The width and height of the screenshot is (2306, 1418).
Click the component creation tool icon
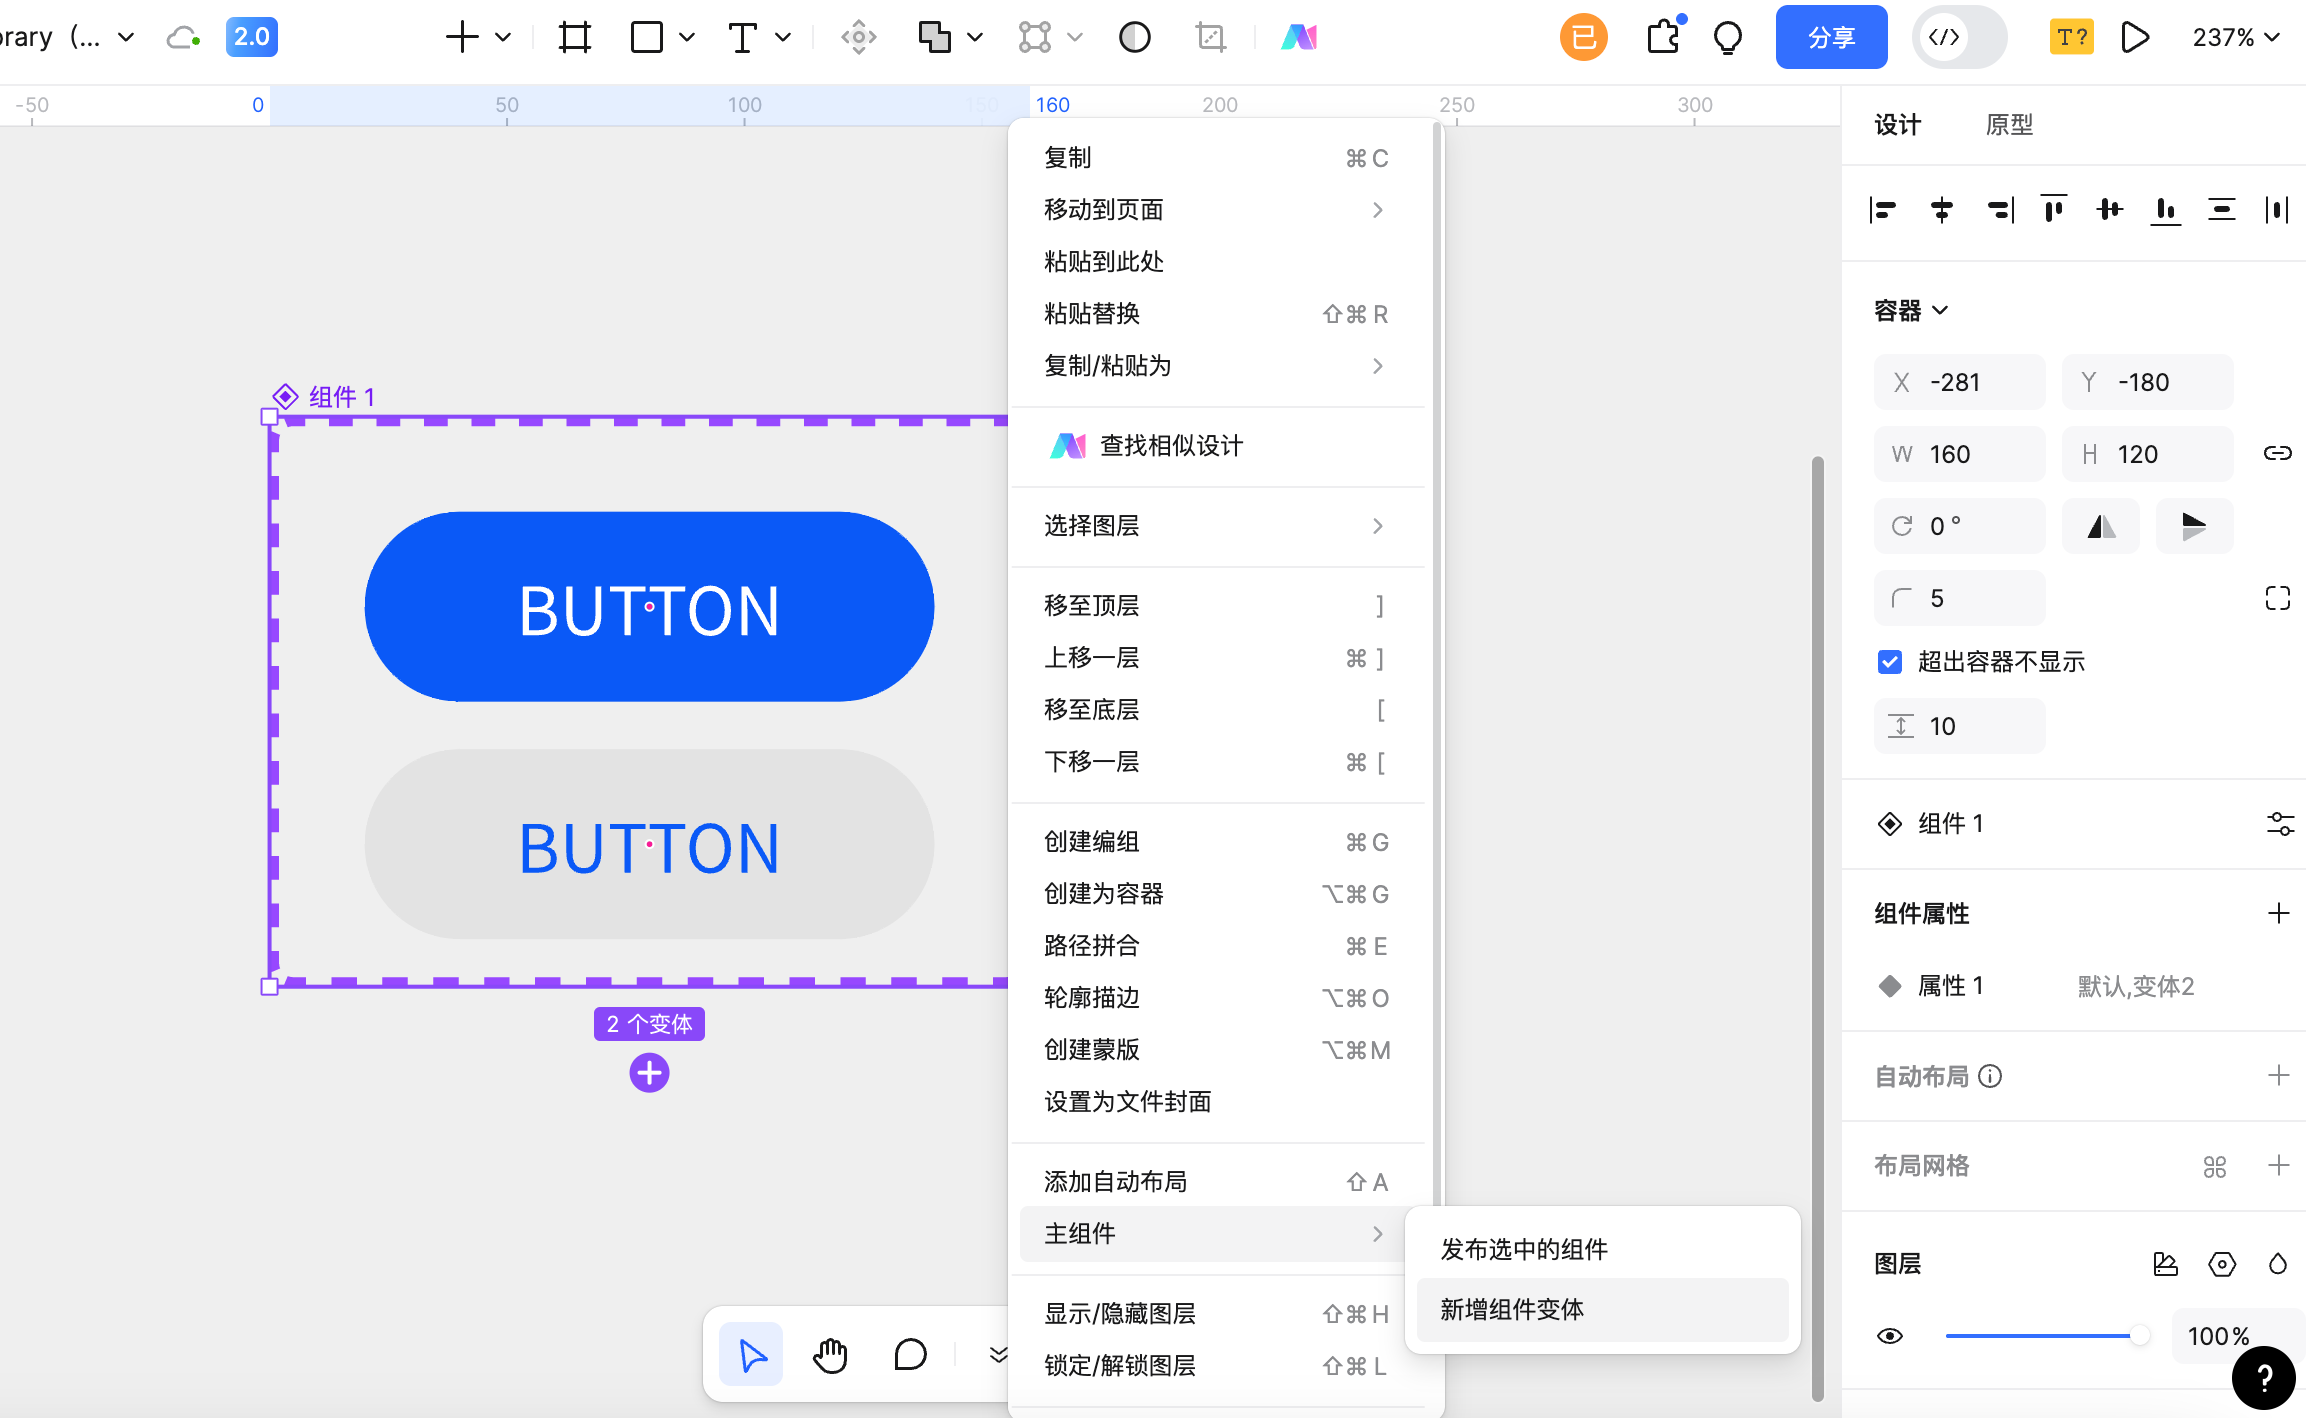[x=859, y=38]
